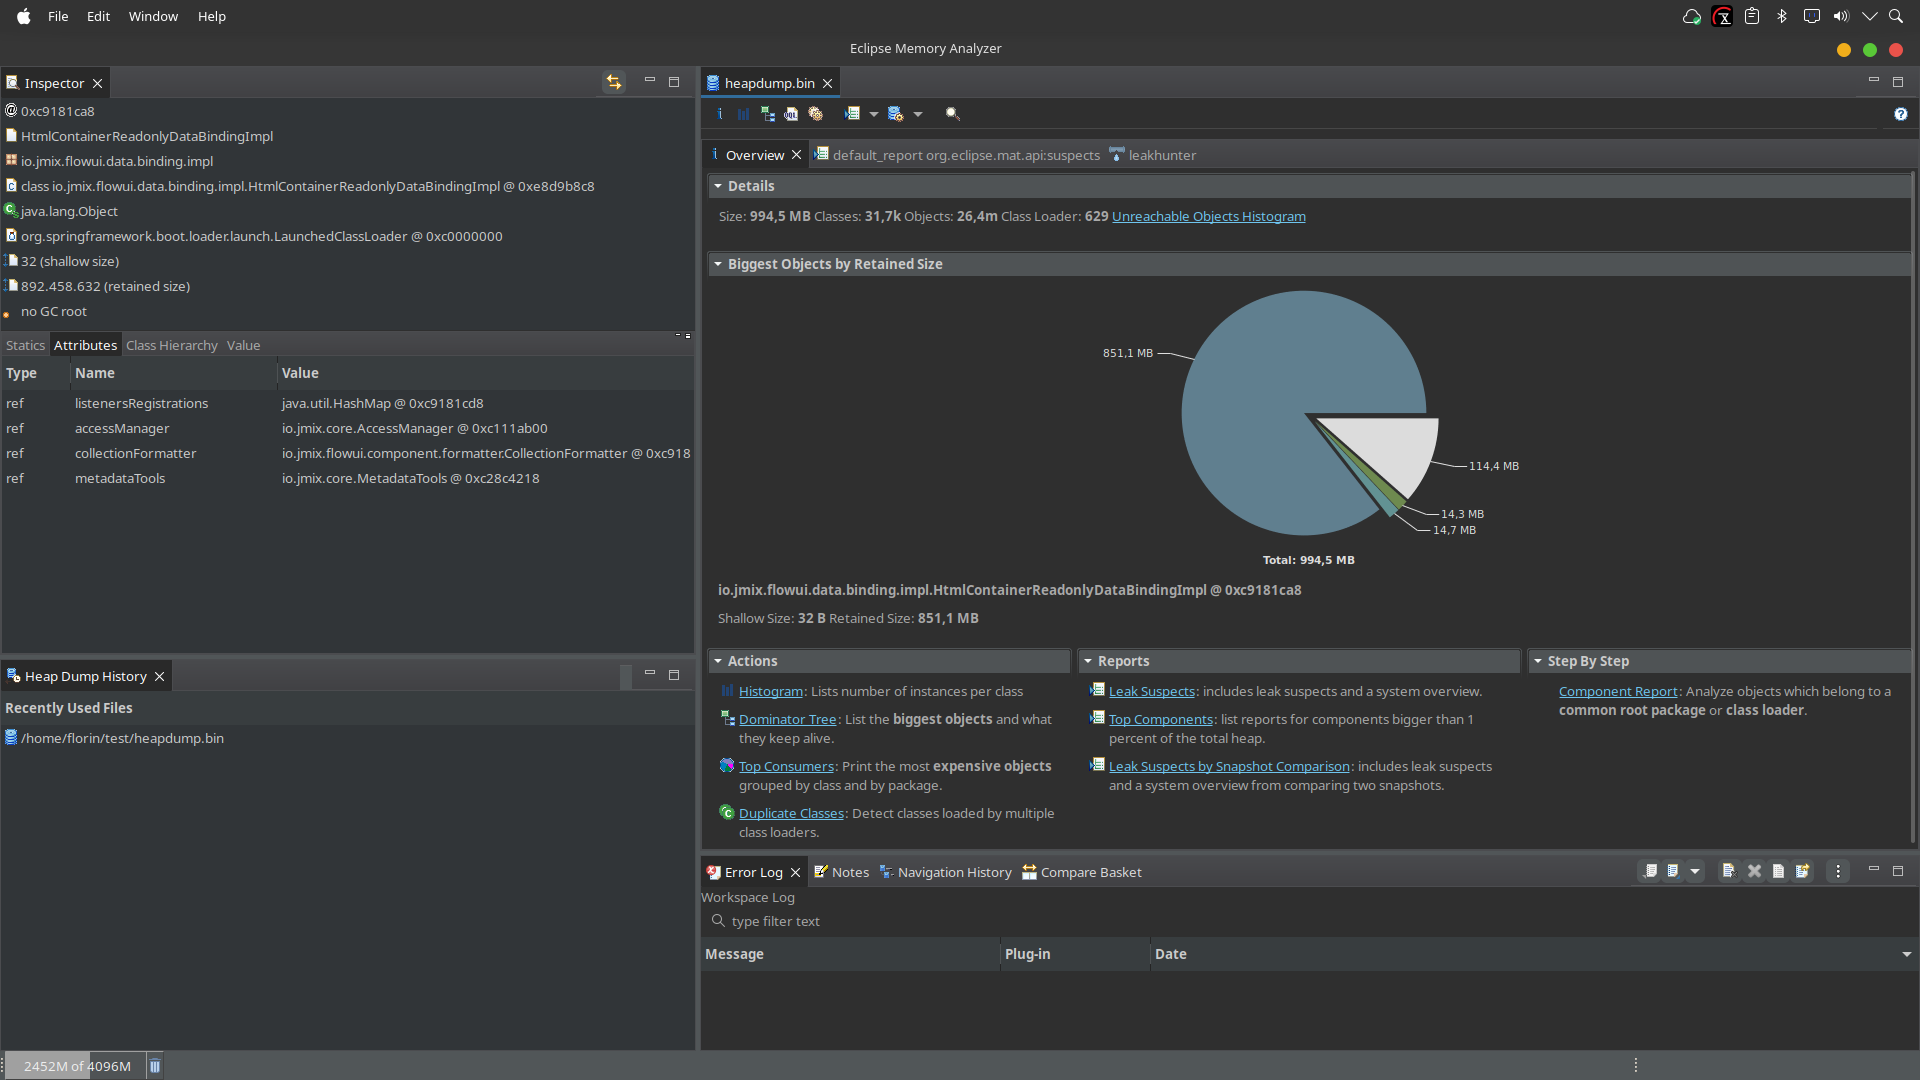1920x1080 pixels.
Task: Click restore log icon with yellow arrow
Action: 1802,871
